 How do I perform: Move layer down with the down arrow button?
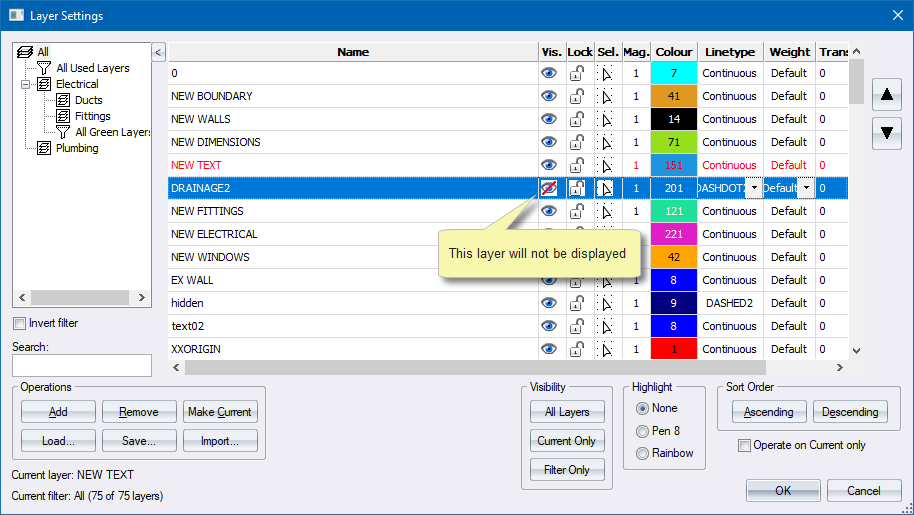(886, 132)
